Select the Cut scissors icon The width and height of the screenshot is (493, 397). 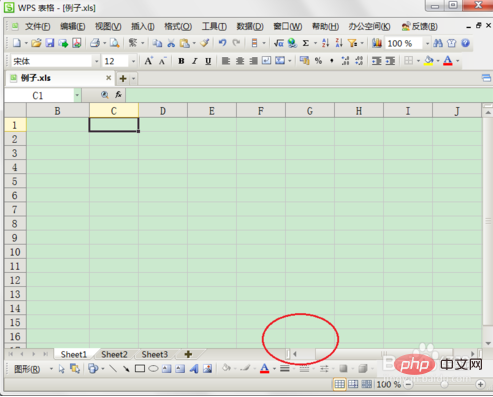coord(171,43)
